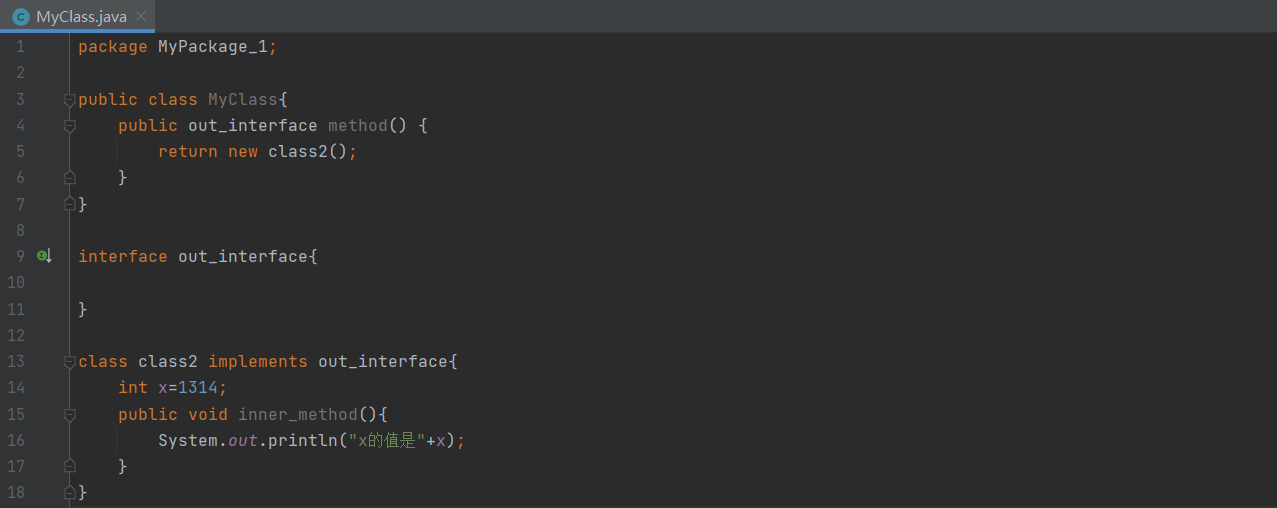Click the fold end marker on line 18
1277x508 pixels.
69,492
